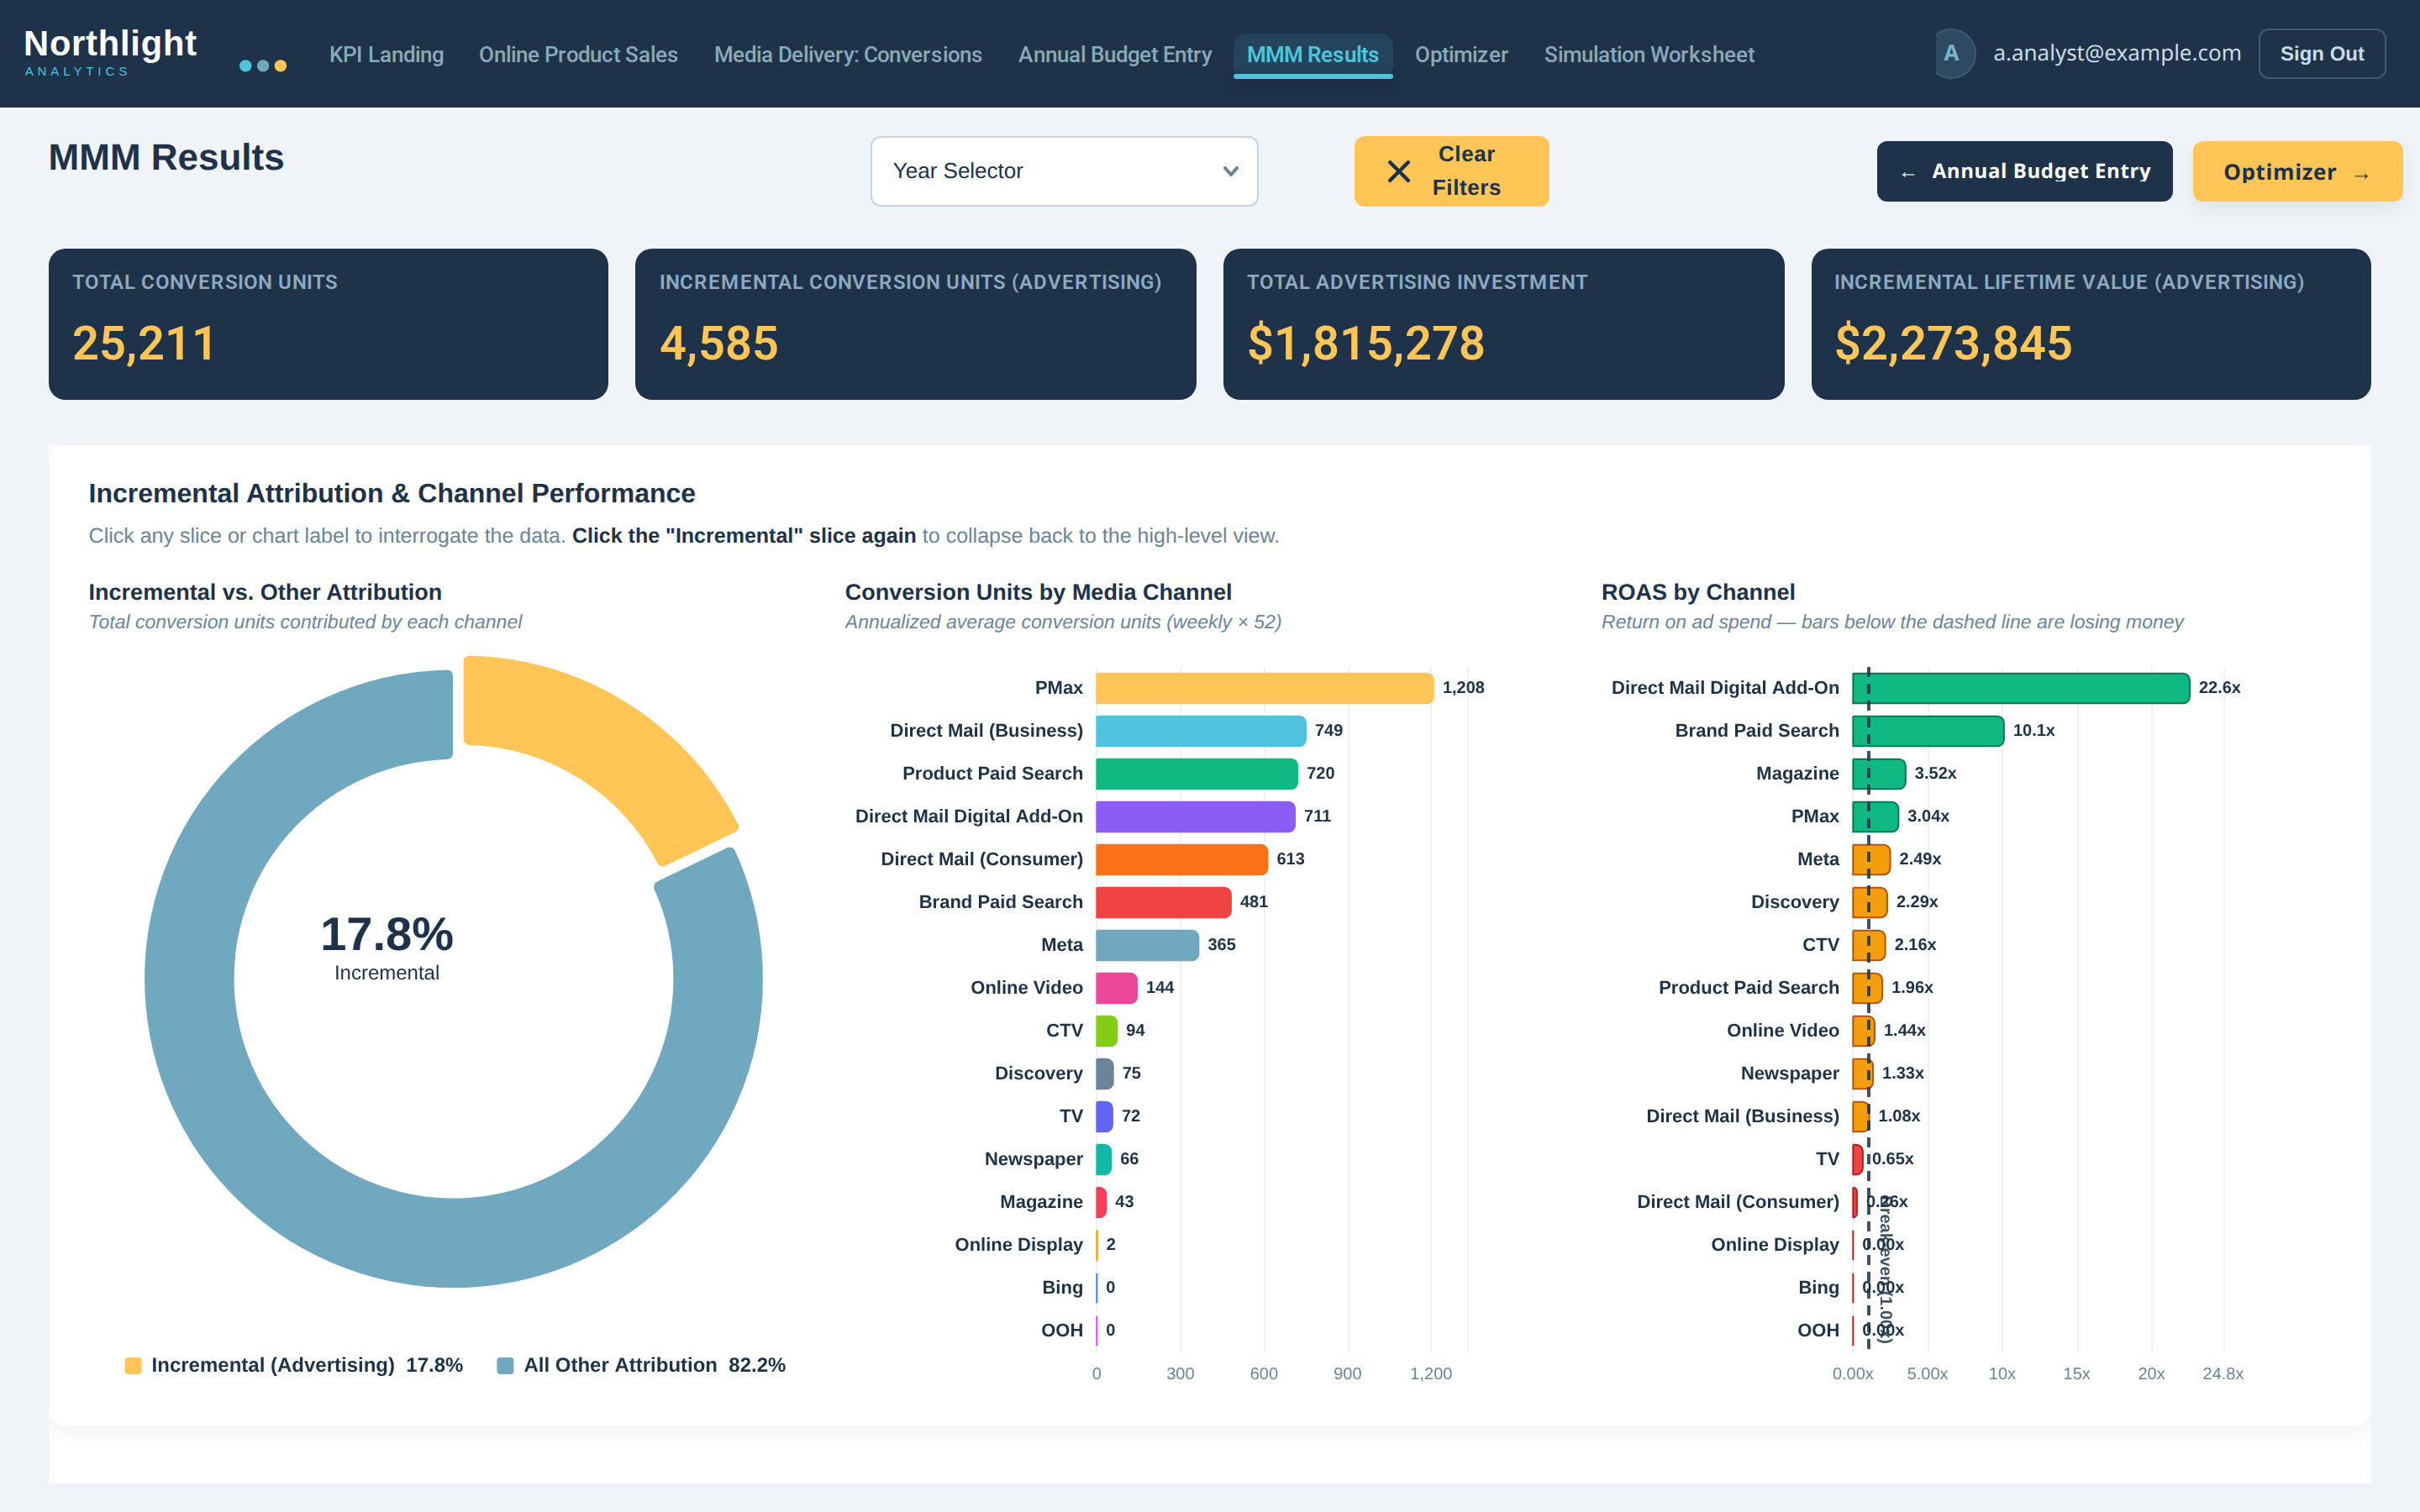Open the Year Selector dropdown

tap(1064, 171)
